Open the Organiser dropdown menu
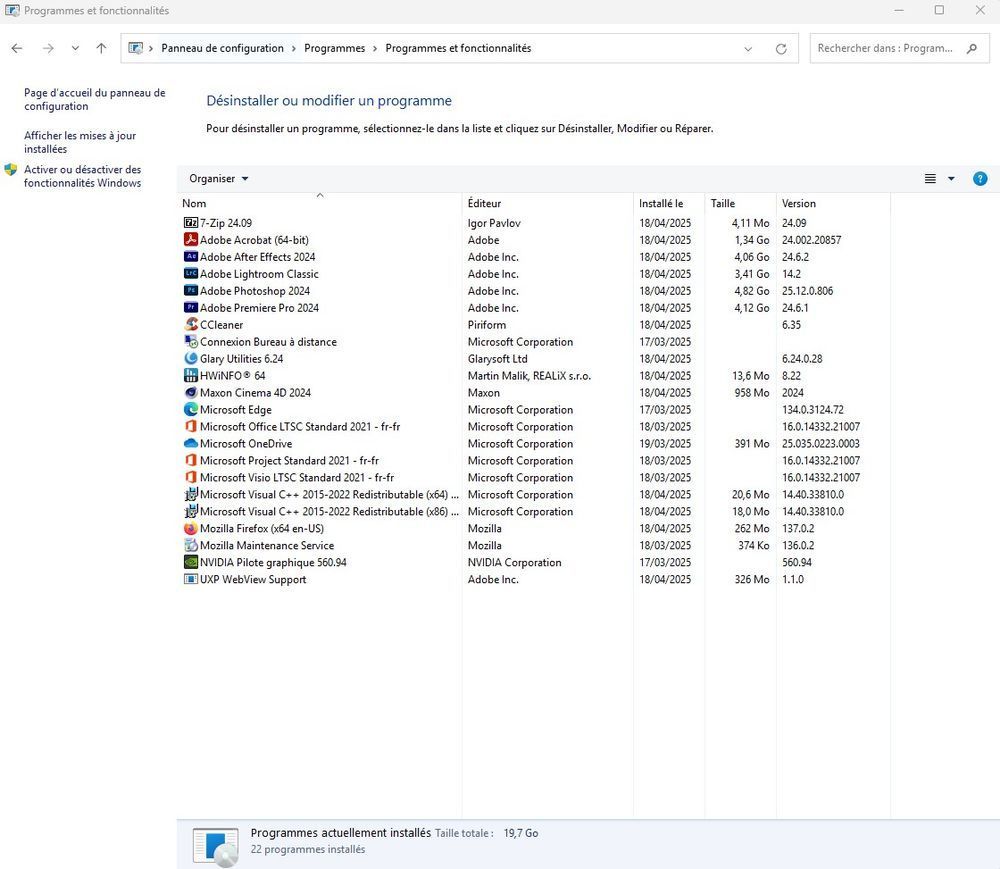This screenshot has width=1000, height=869. [219, 179]
